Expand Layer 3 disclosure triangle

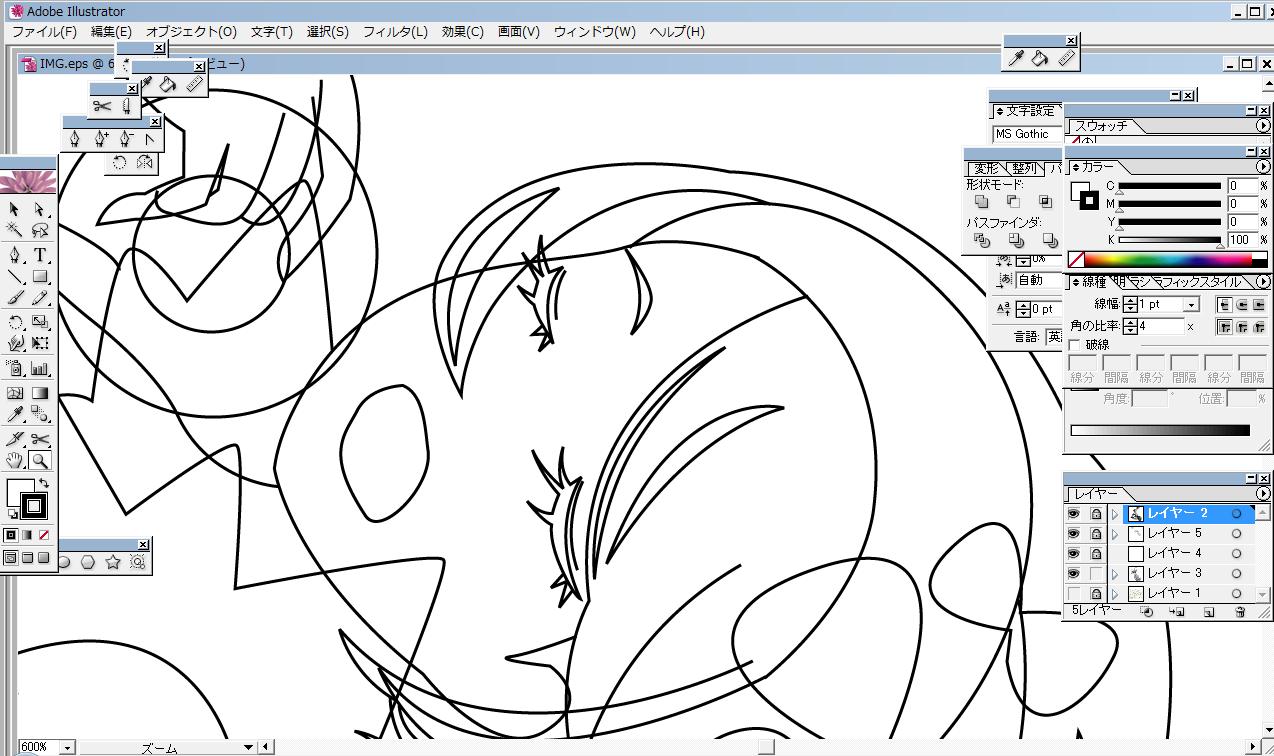click(1115, 574)
